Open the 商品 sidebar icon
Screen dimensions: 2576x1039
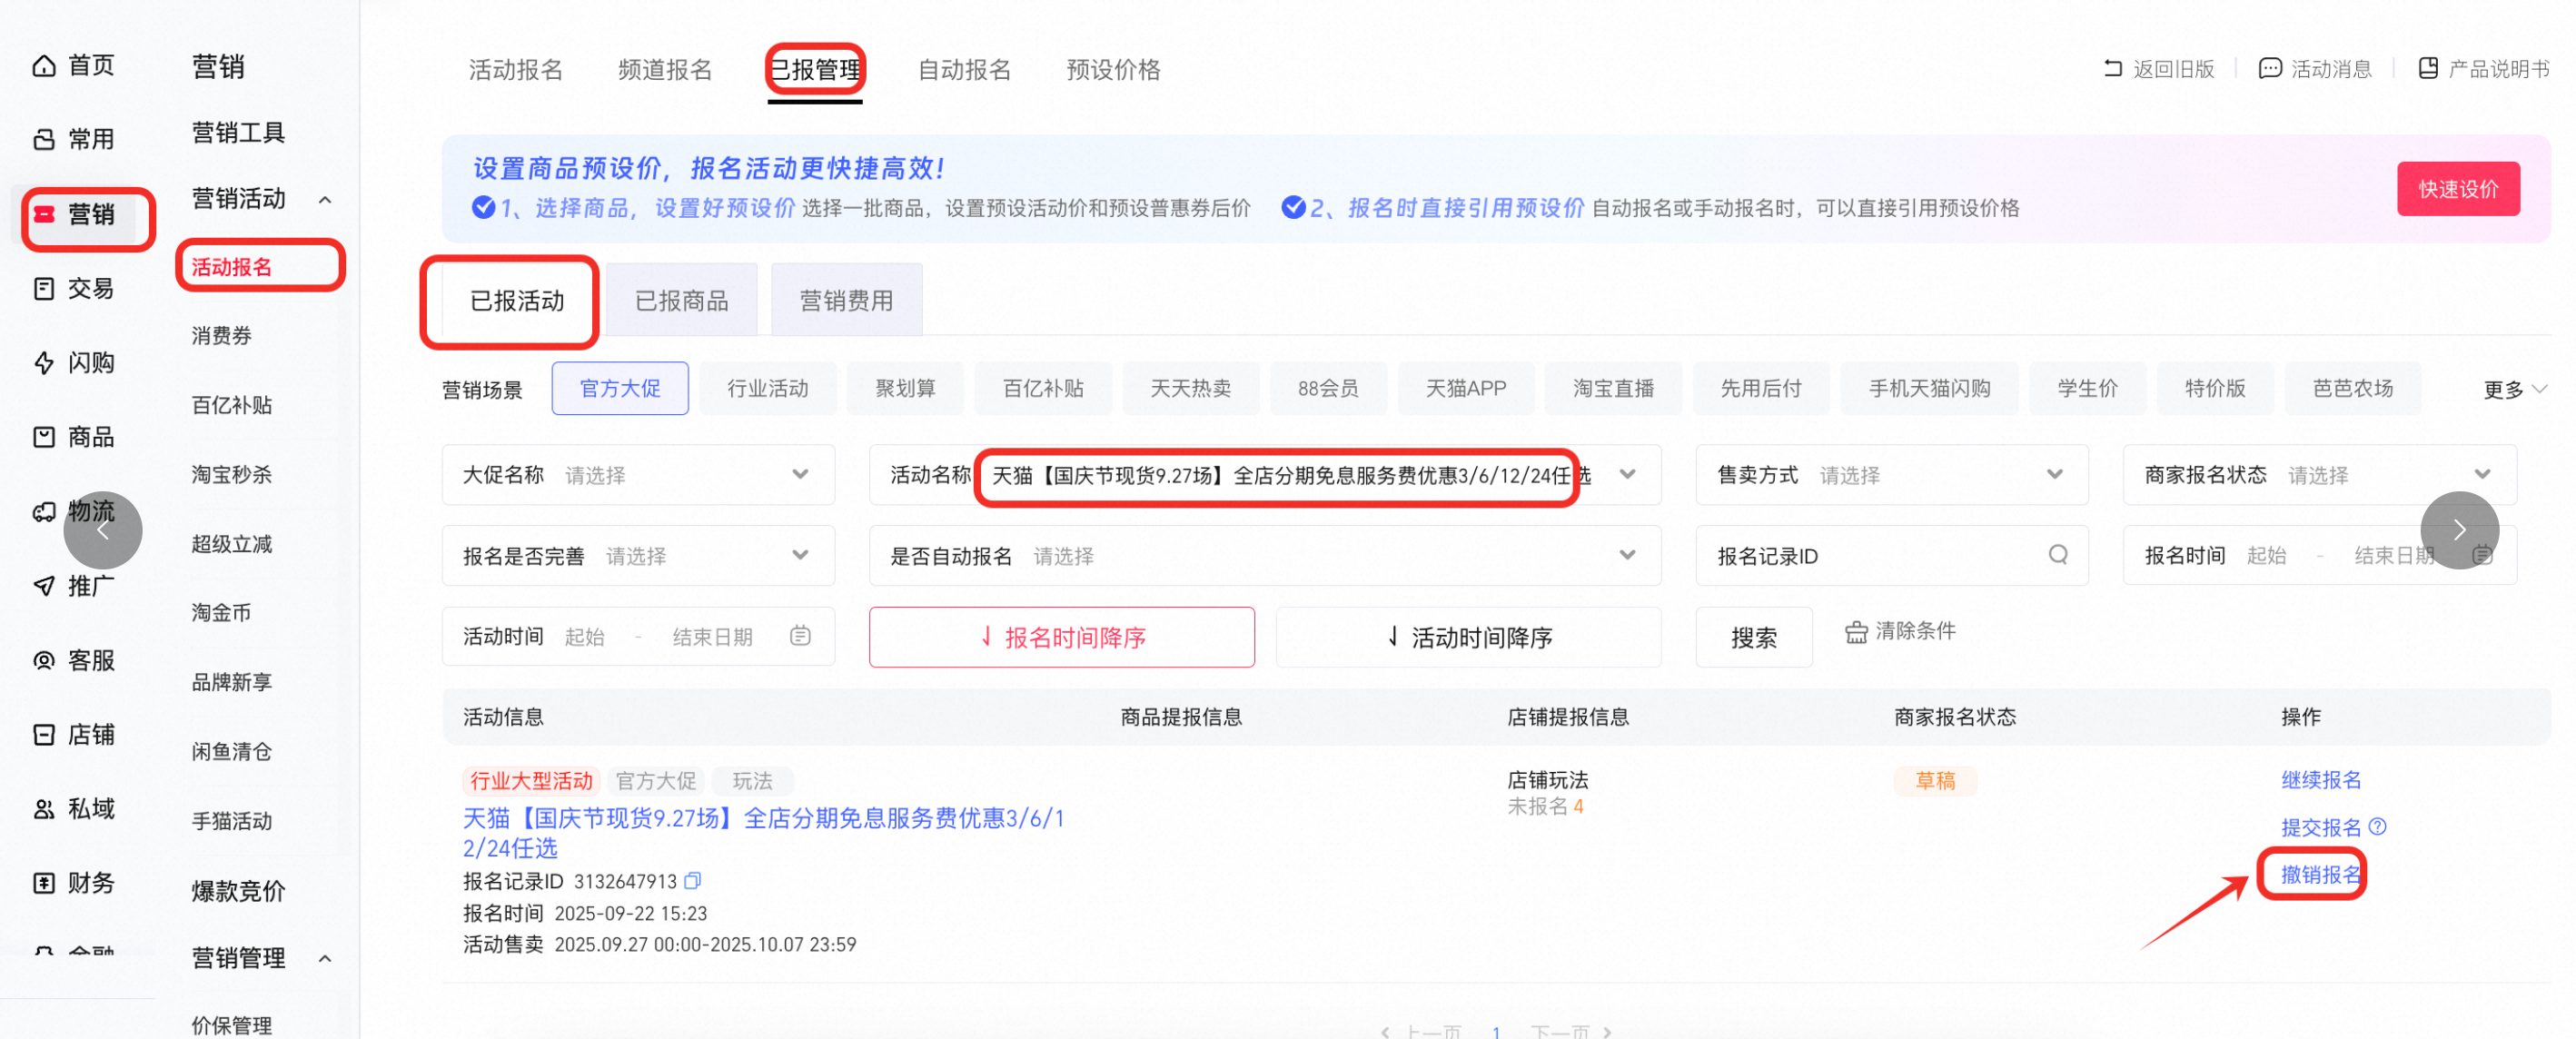[44, 437]
